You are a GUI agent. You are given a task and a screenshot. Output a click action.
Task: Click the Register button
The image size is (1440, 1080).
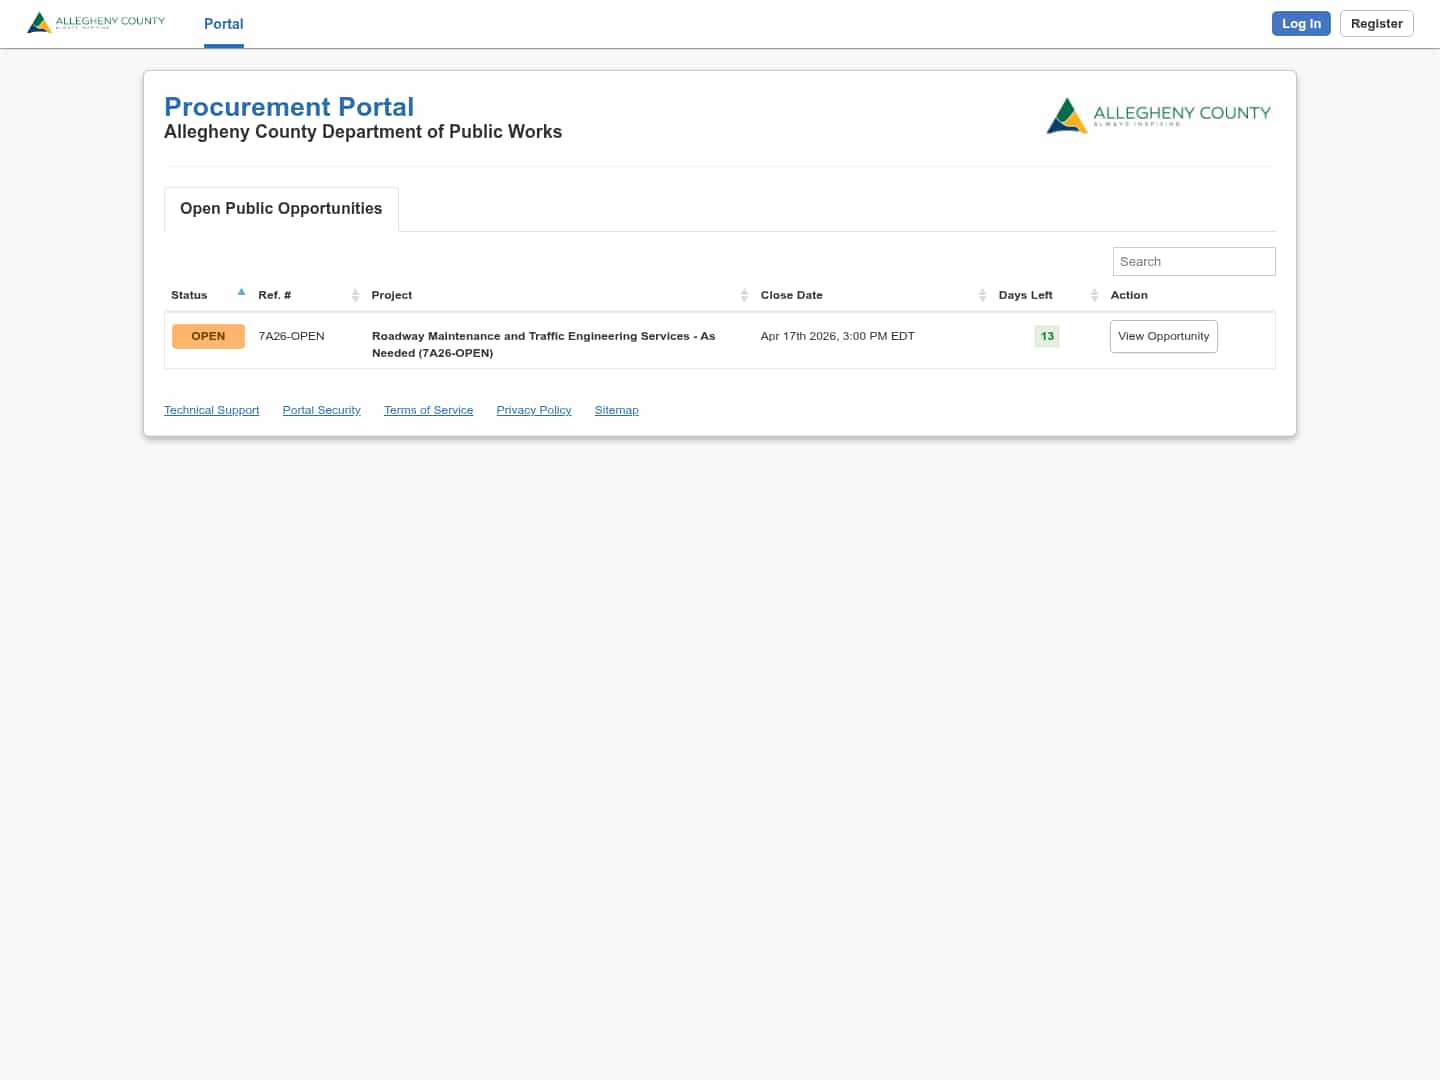coord(1376,23)
